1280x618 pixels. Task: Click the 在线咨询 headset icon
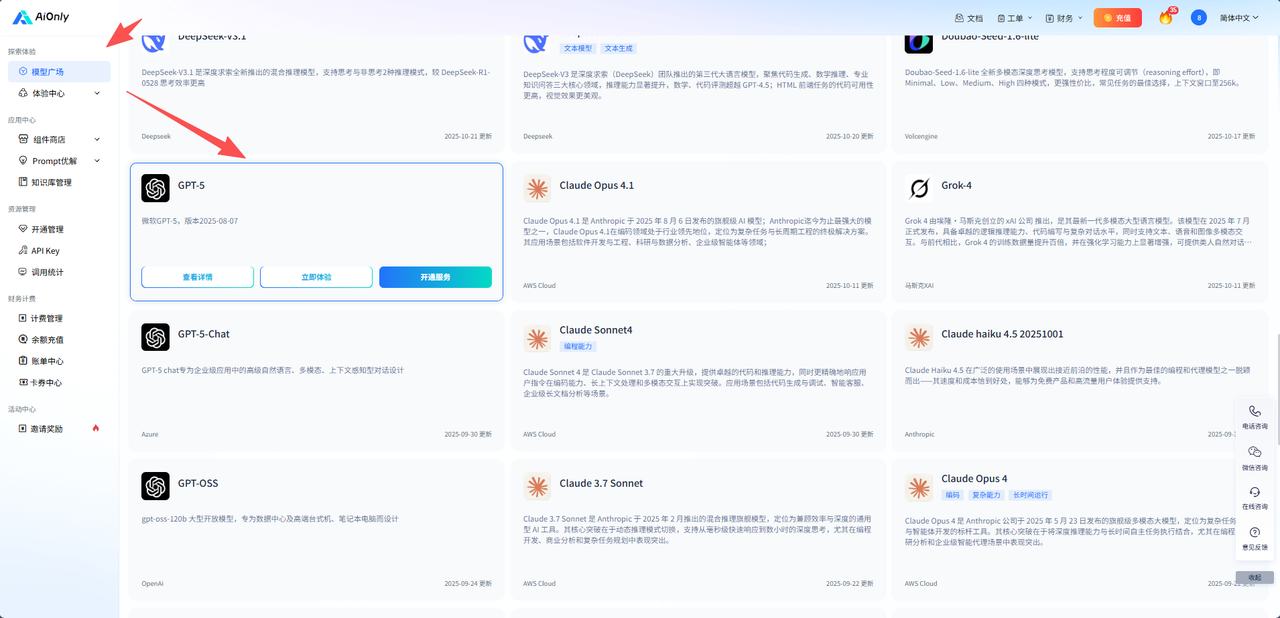[x=1255, y=492]
